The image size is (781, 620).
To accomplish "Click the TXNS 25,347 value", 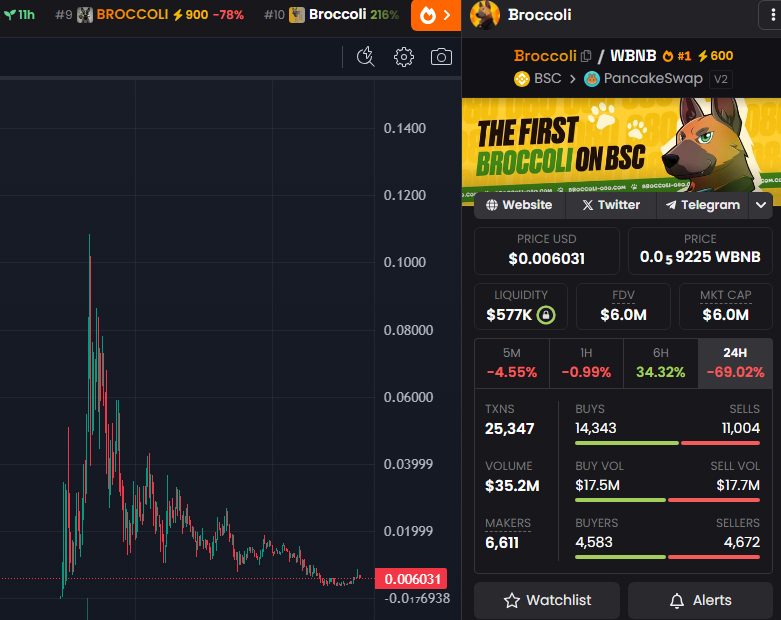I will tap(510, 429).
